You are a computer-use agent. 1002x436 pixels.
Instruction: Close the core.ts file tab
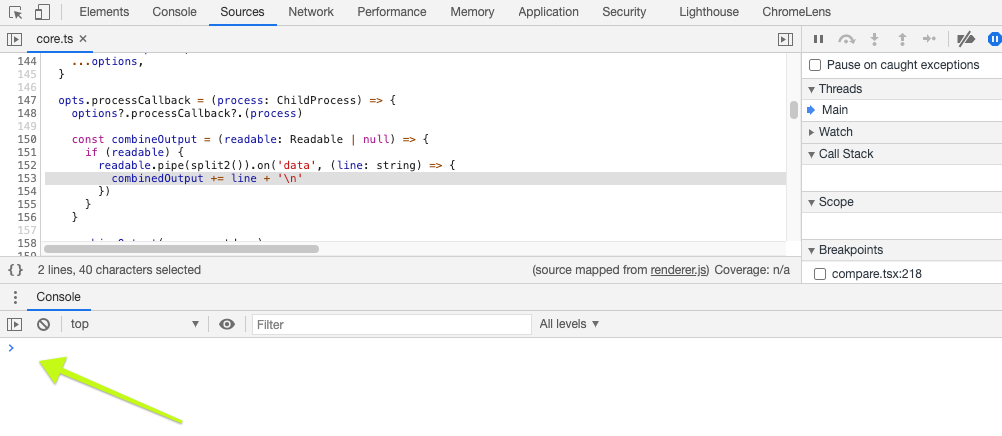click(83, 39)
